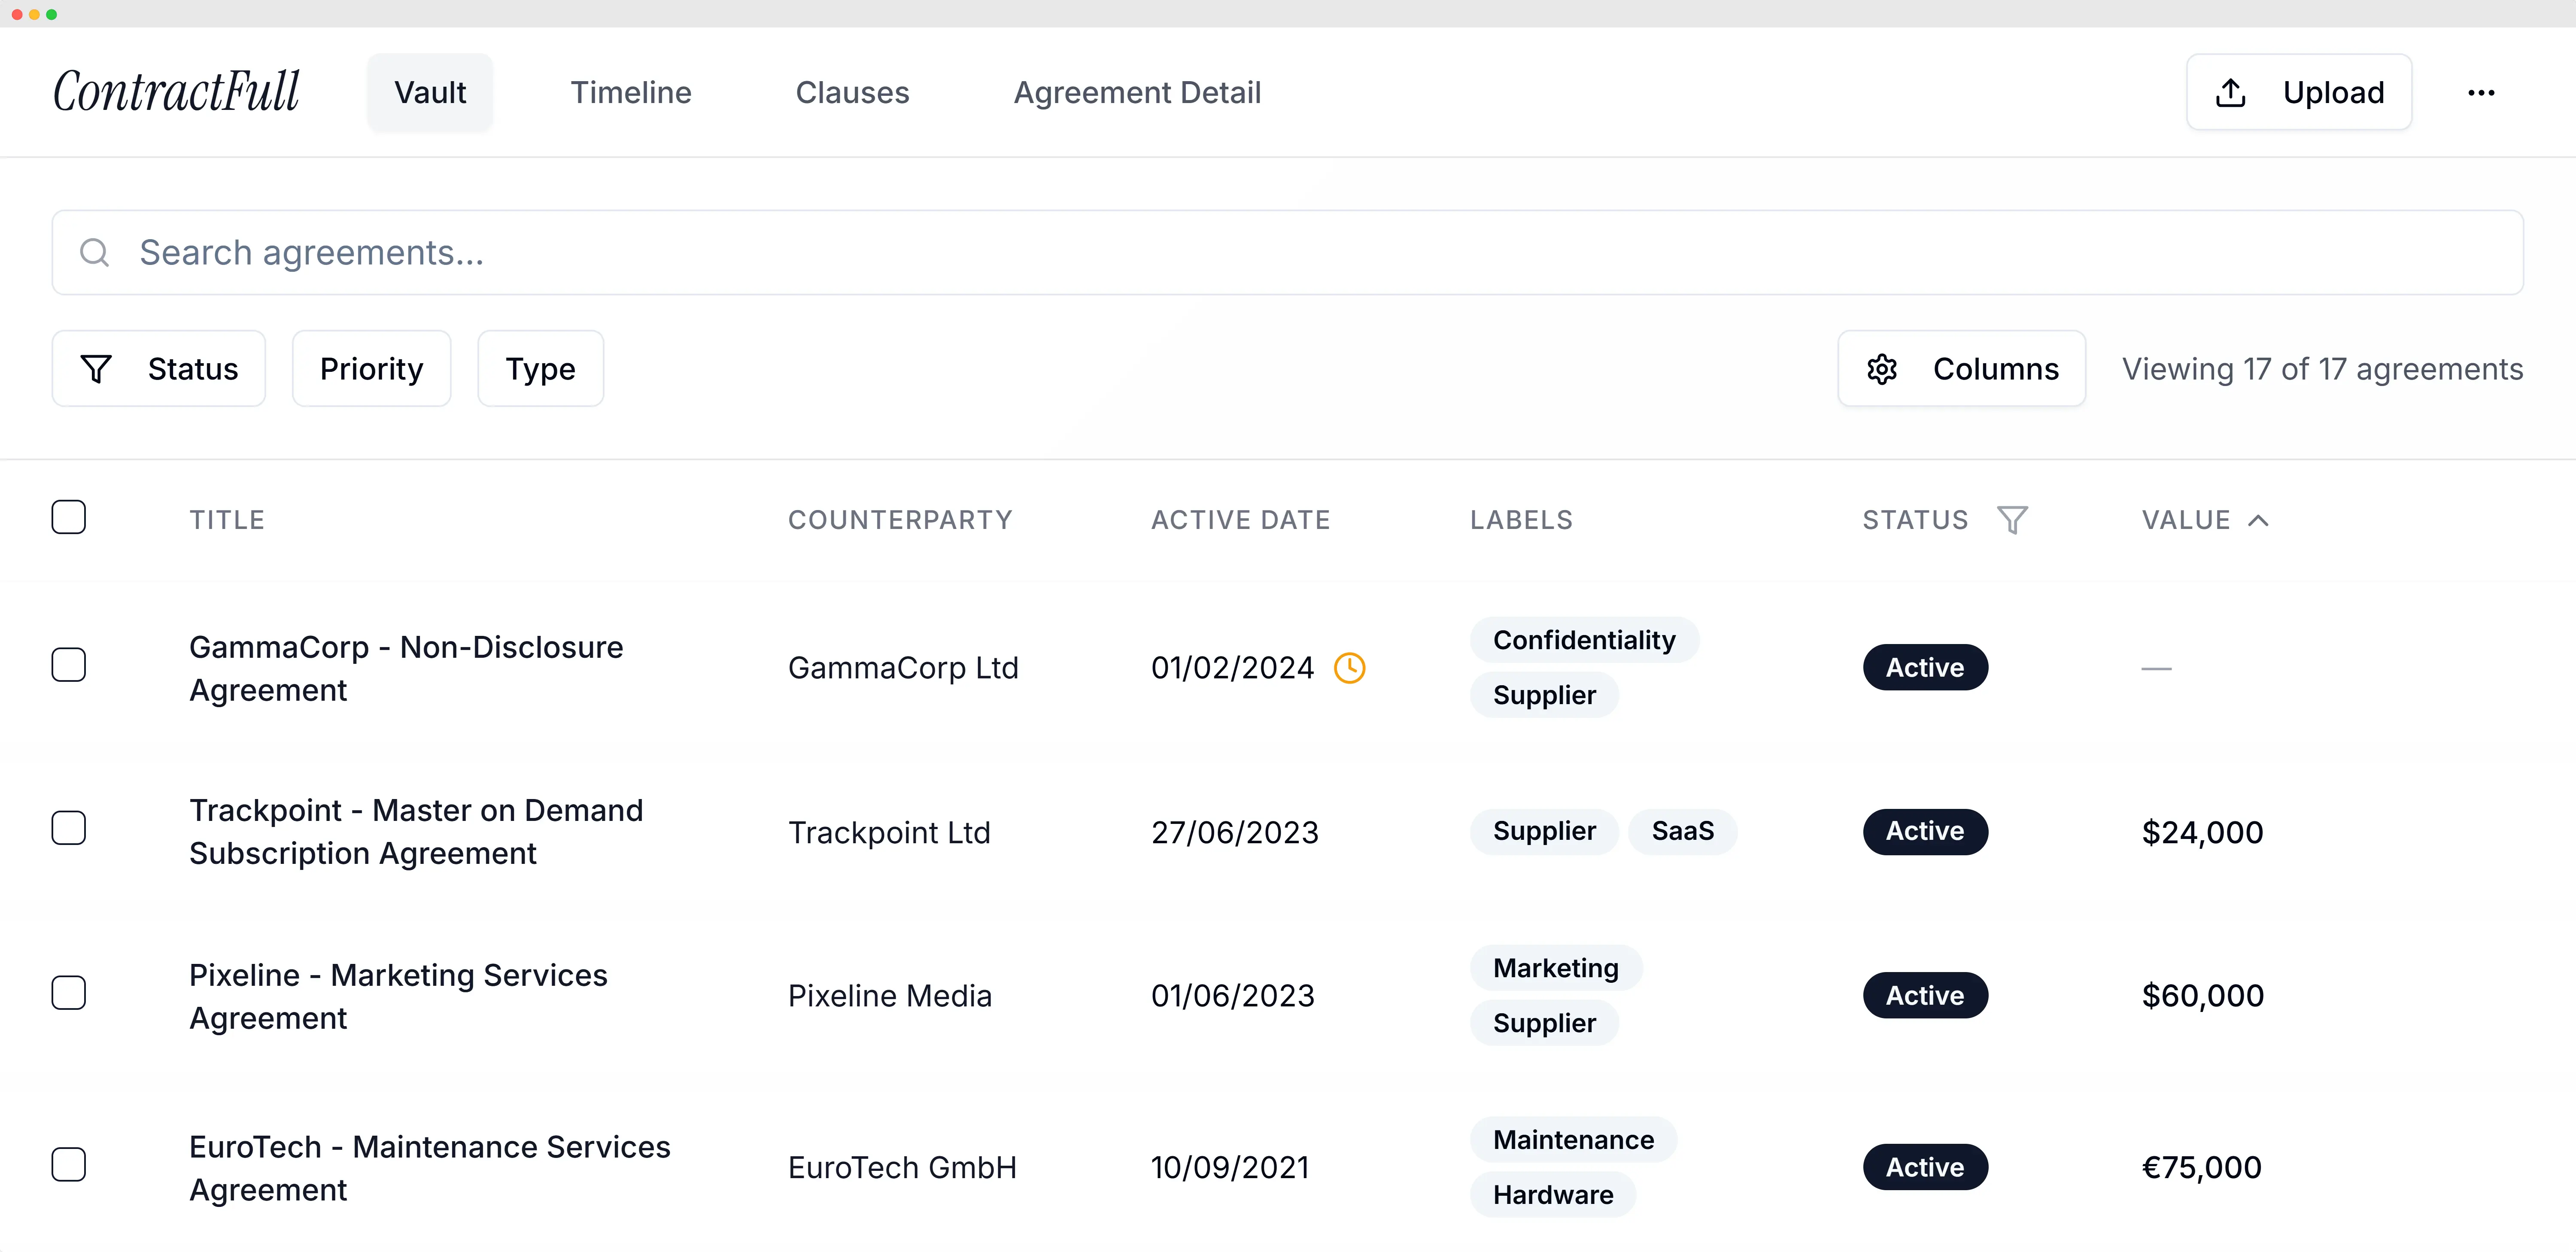Image resolution: width=2576 pixels, height=1252 pixels.
Task: Click counterparty EuroTech GmbH
Action: pyautogui.click(x=902, y=1168)
